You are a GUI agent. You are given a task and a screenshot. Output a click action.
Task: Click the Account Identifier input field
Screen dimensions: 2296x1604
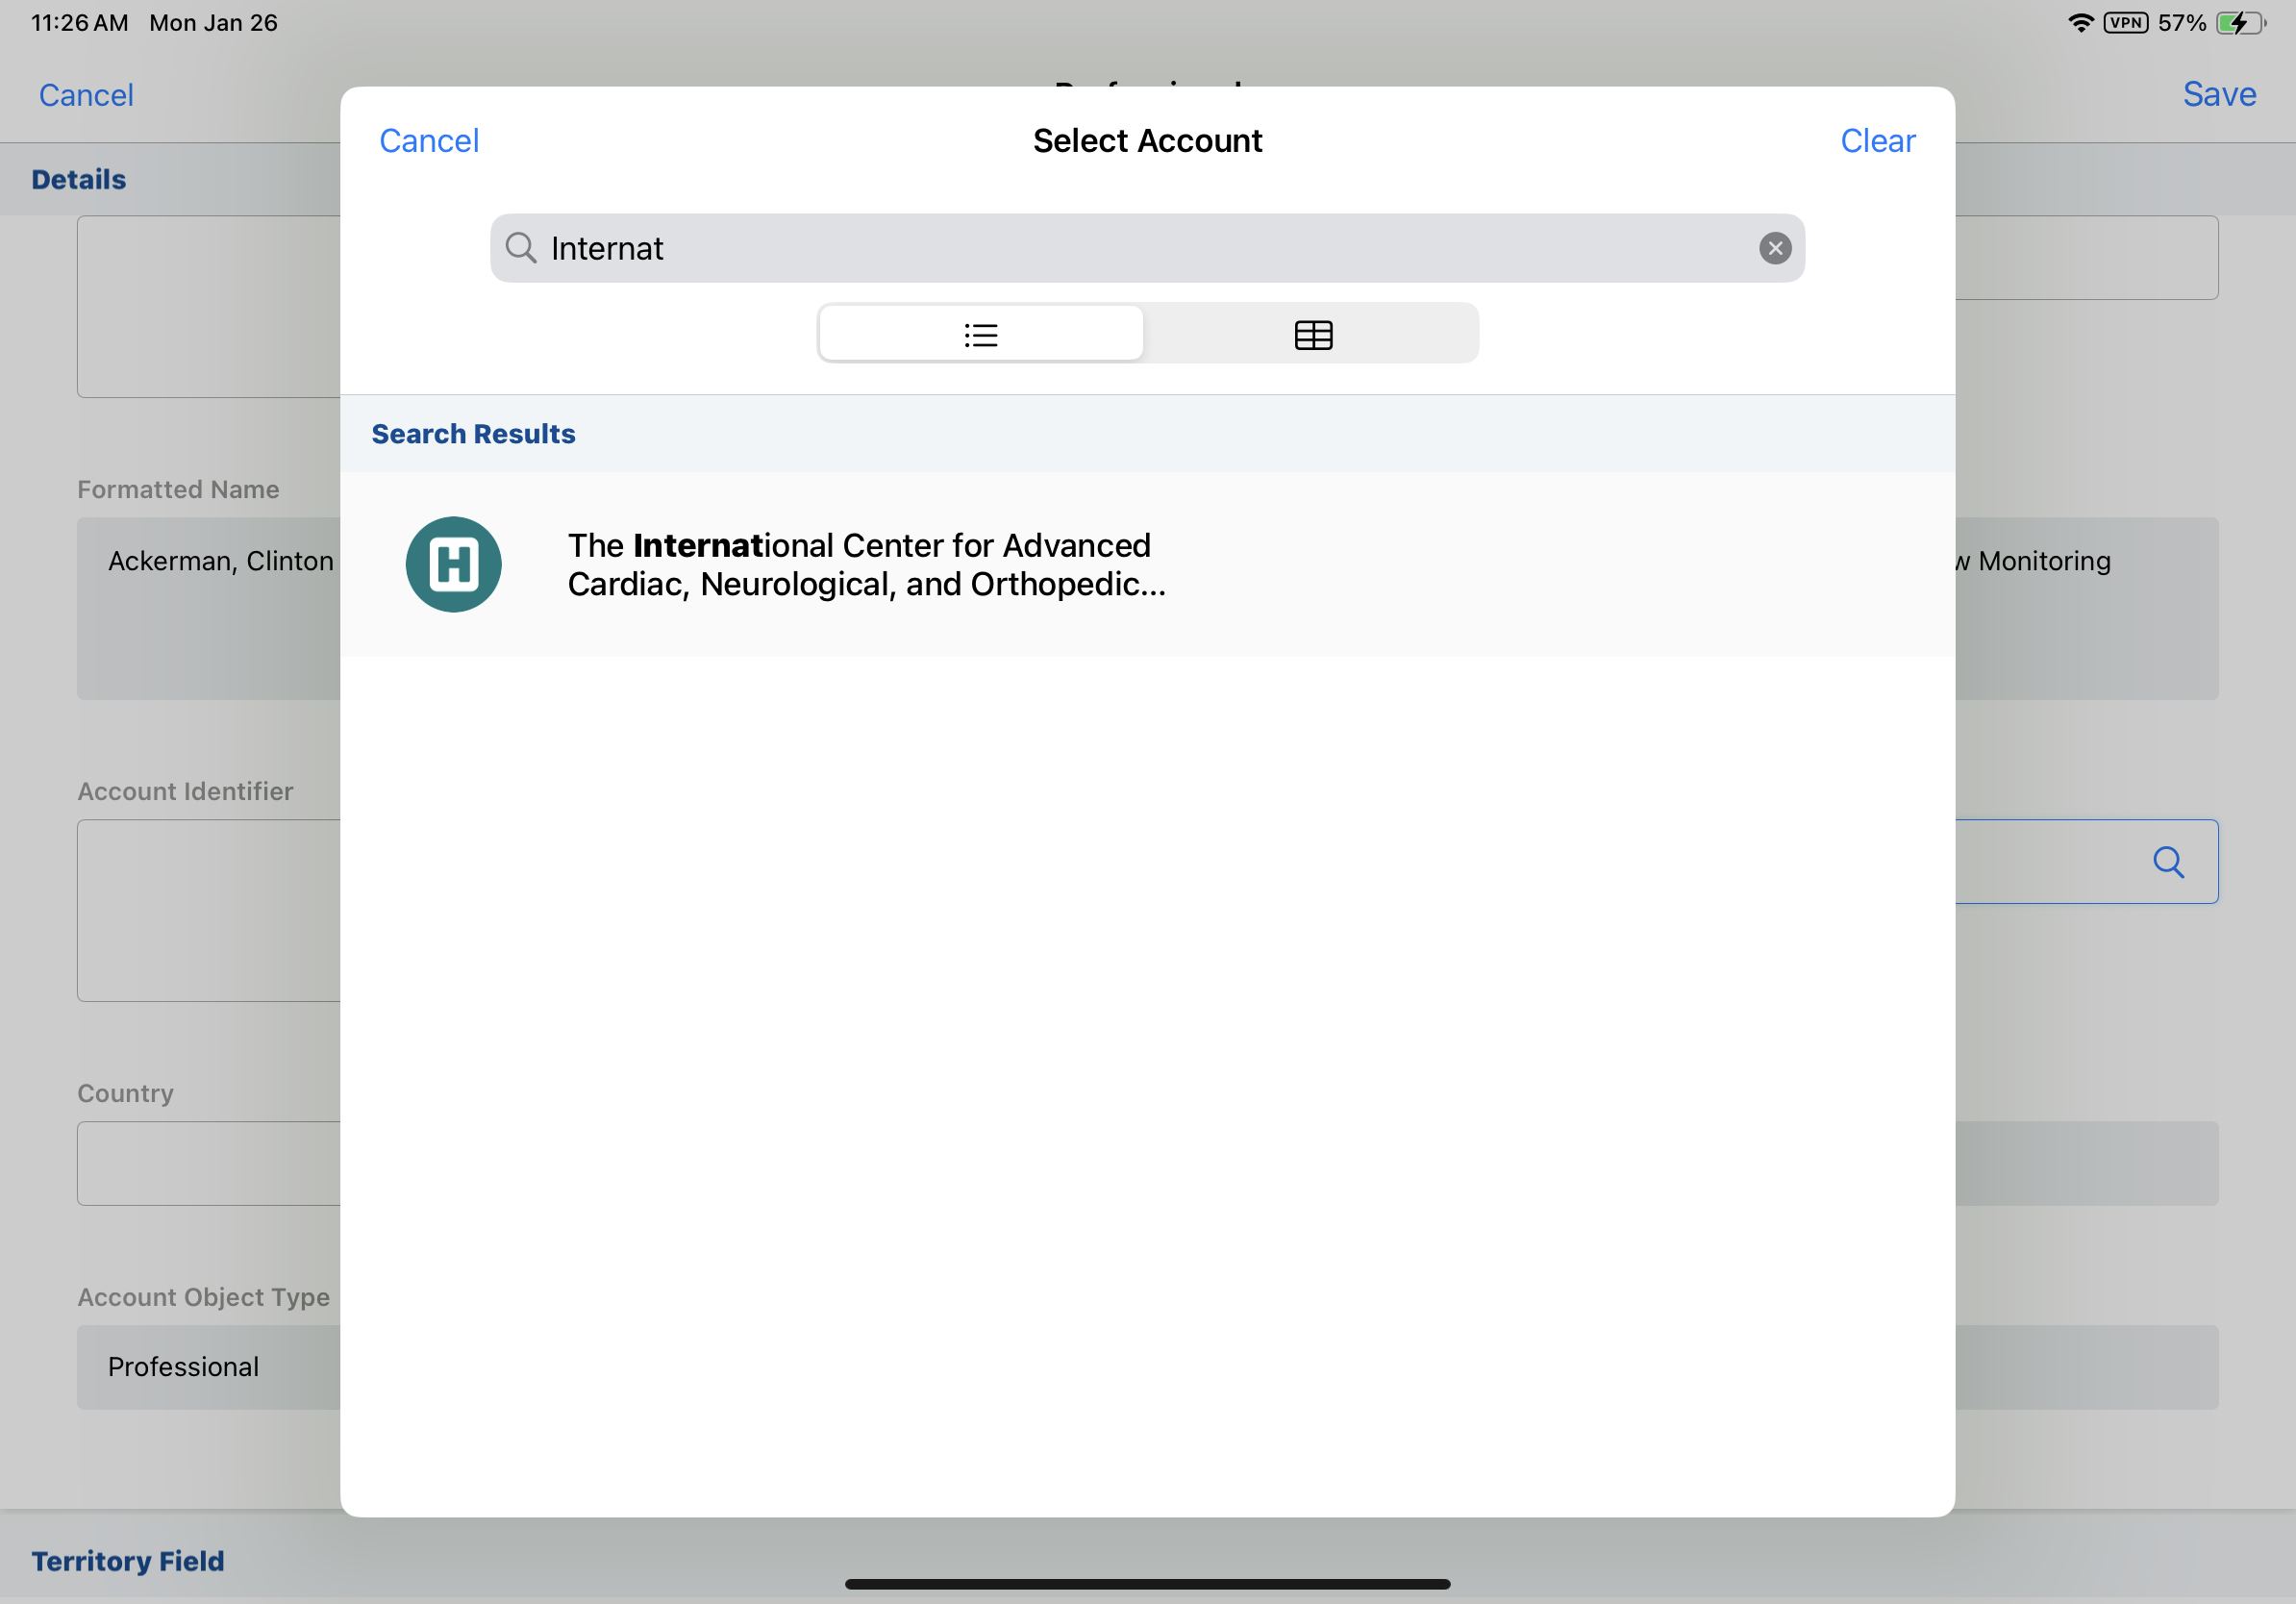(209, 910)
